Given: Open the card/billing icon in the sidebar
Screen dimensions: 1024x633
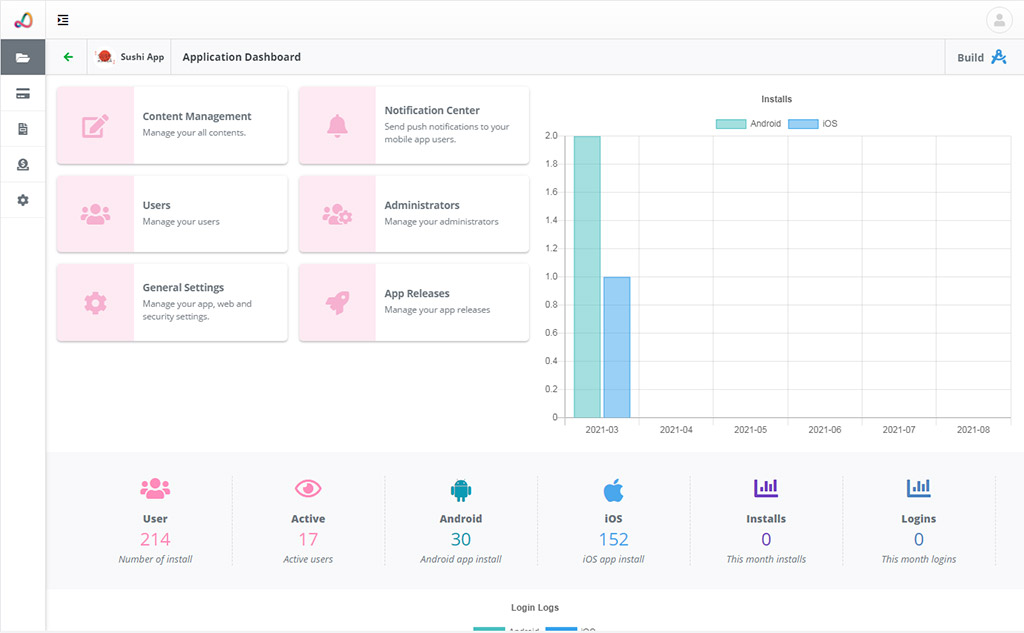Looking at the screenshot, I should [x=23, y=93].
